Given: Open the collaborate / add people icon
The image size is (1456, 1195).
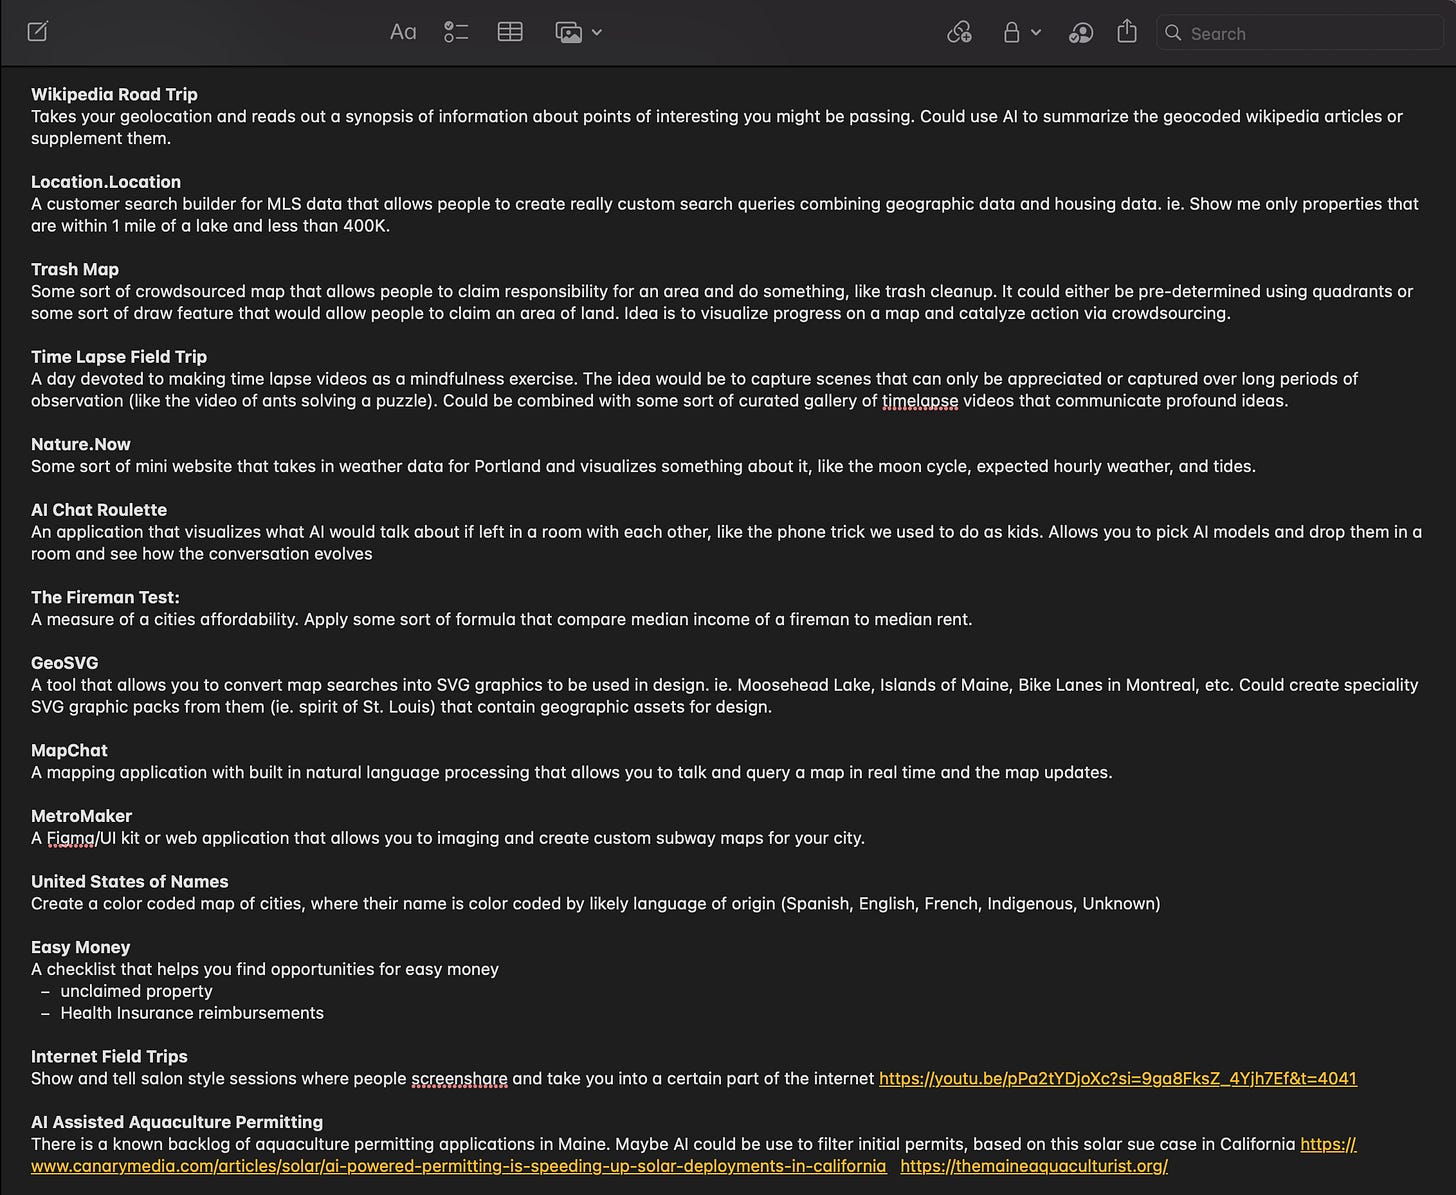Looking at the screenshot, I should coord(1081,32).
